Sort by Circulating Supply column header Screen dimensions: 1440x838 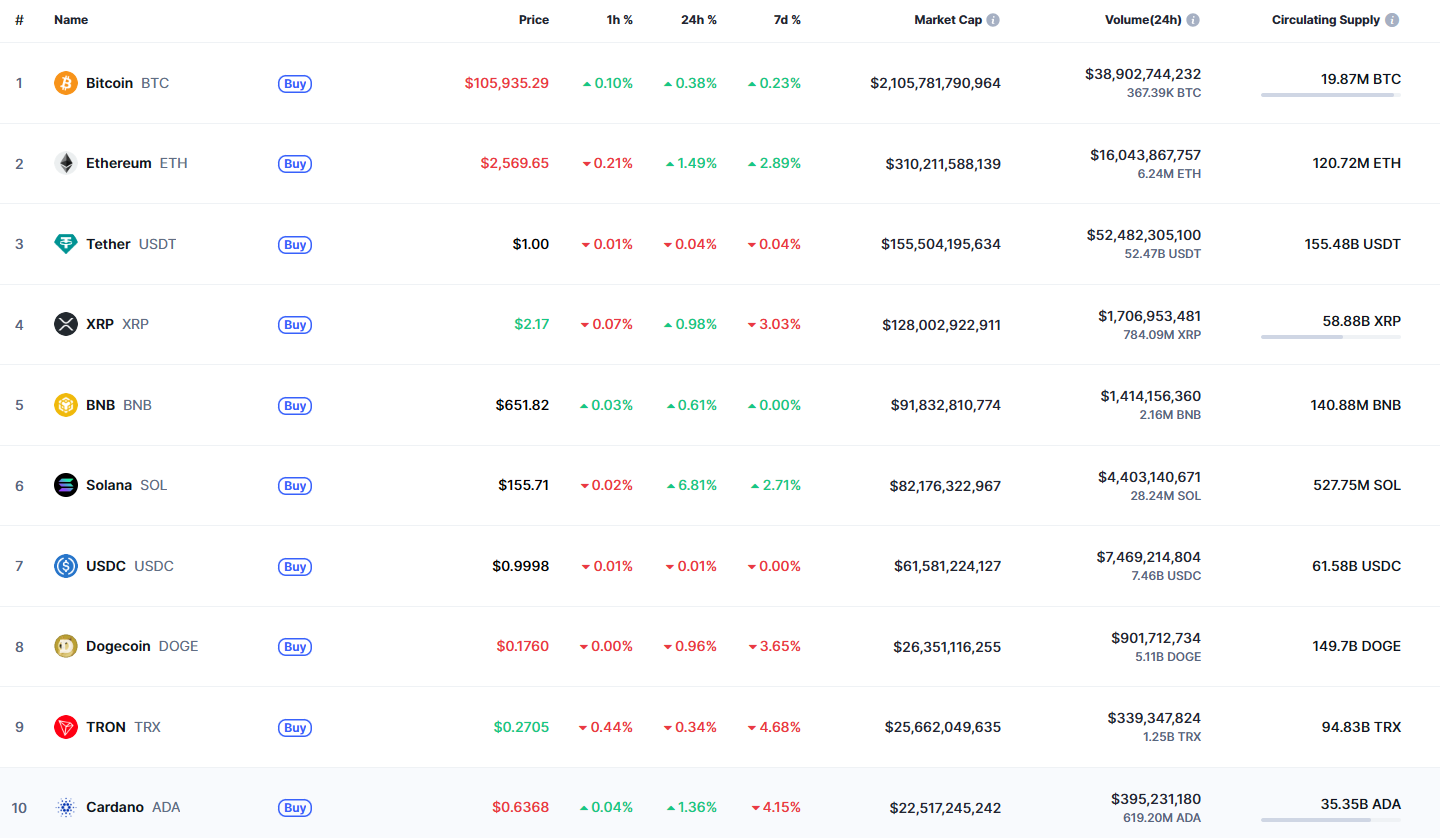click(x=1326, y=20)
